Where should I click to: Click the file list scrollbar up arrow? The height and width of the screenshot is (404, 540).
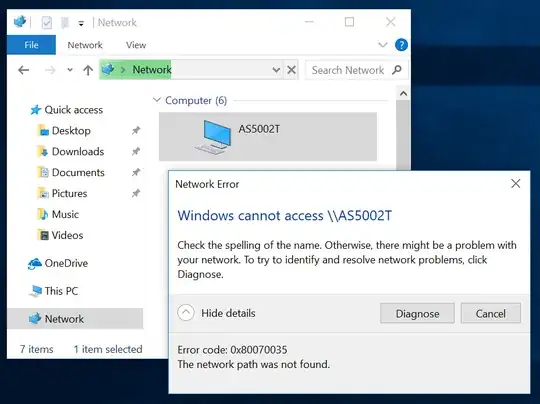click(403, 94)
